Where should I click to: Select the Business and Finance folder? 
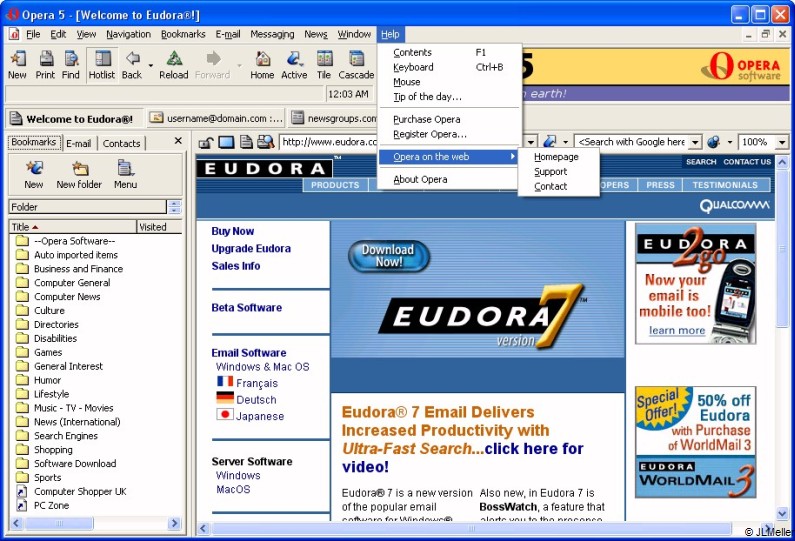point(79,269)
